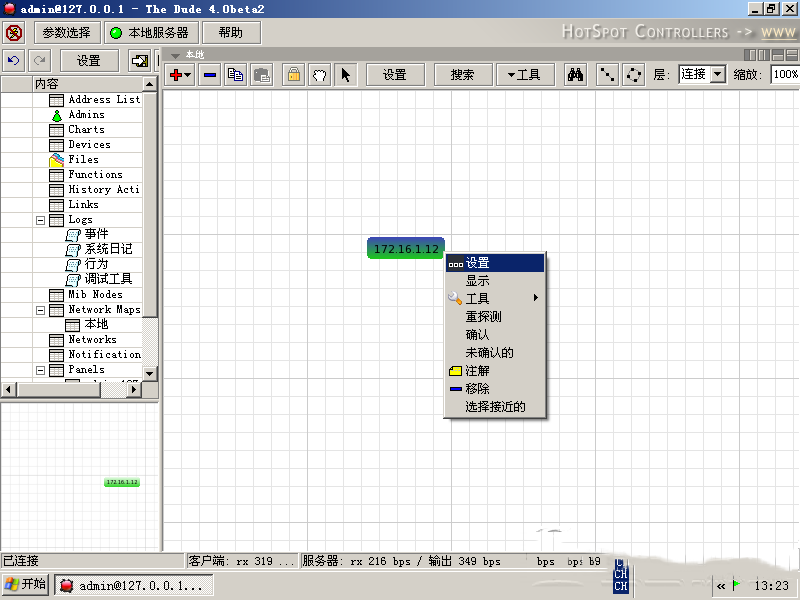Click the triangle beside 本地 pane title

pyautogui.click(x=176, y=55)
